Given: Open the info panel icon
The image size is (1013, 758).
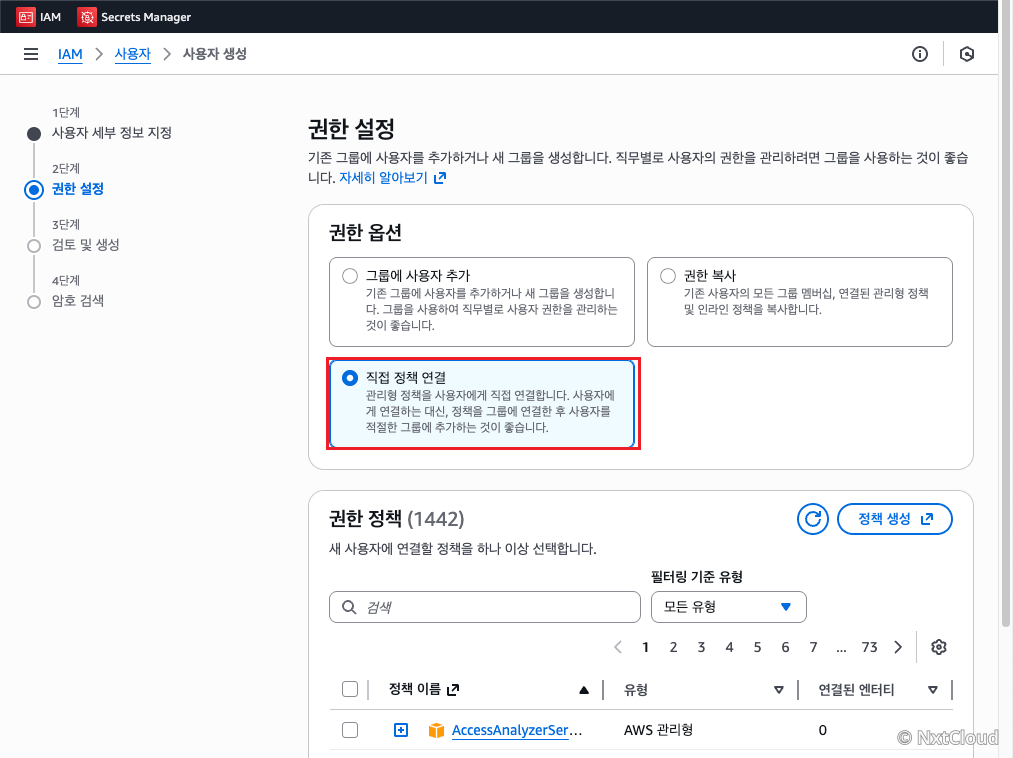Looking at the screenshot, I should point(920,54).
